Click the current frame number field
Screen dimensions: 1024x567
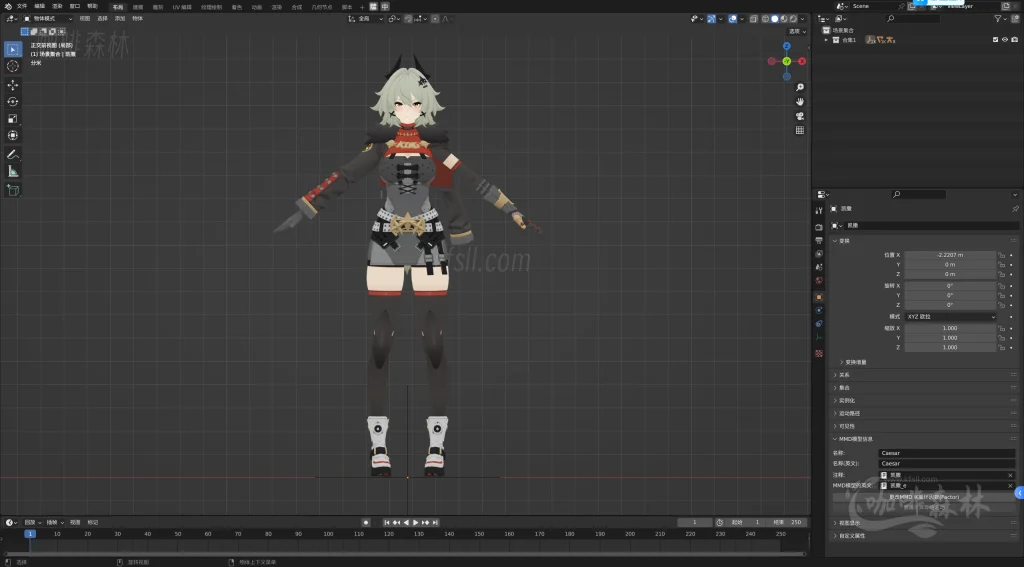pos(694,523)
